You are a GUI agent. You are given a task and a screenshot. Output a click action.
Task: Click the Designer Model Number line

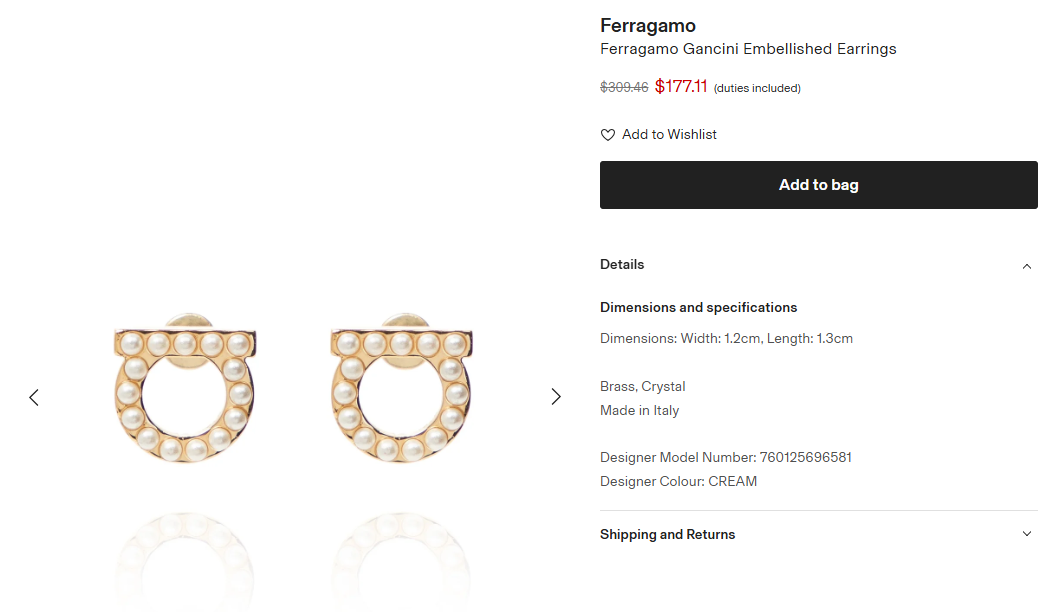[x=725, y=458]
